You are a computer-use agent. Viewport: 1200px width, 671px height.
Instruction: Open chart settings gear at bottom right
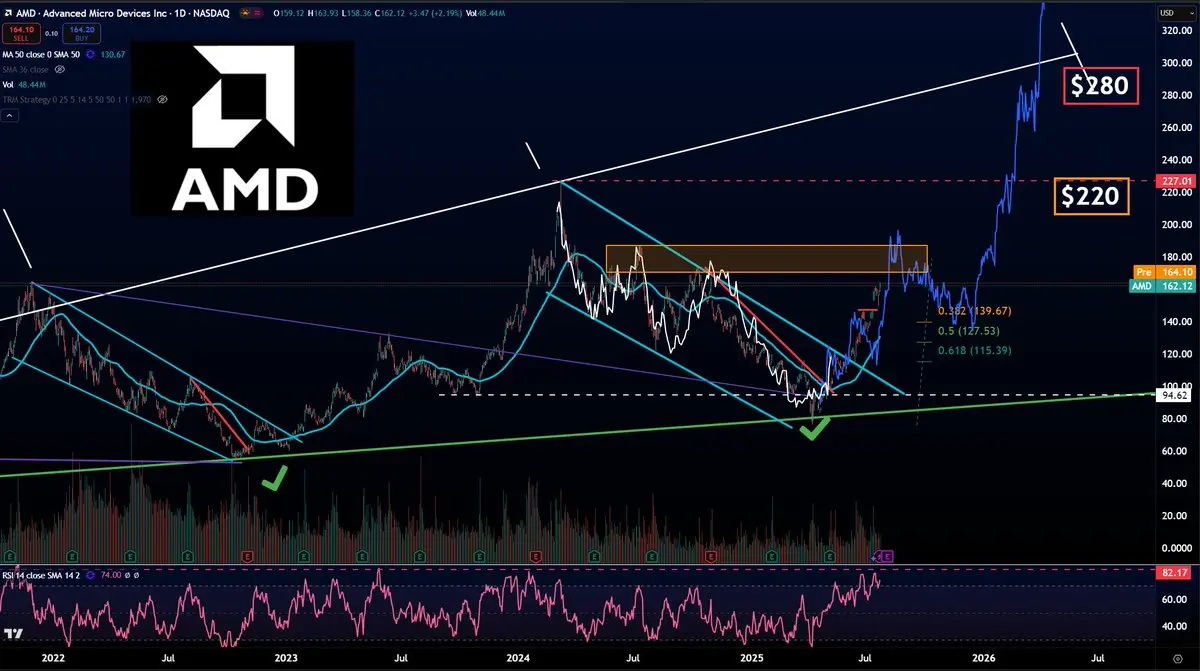[1177, 659]
